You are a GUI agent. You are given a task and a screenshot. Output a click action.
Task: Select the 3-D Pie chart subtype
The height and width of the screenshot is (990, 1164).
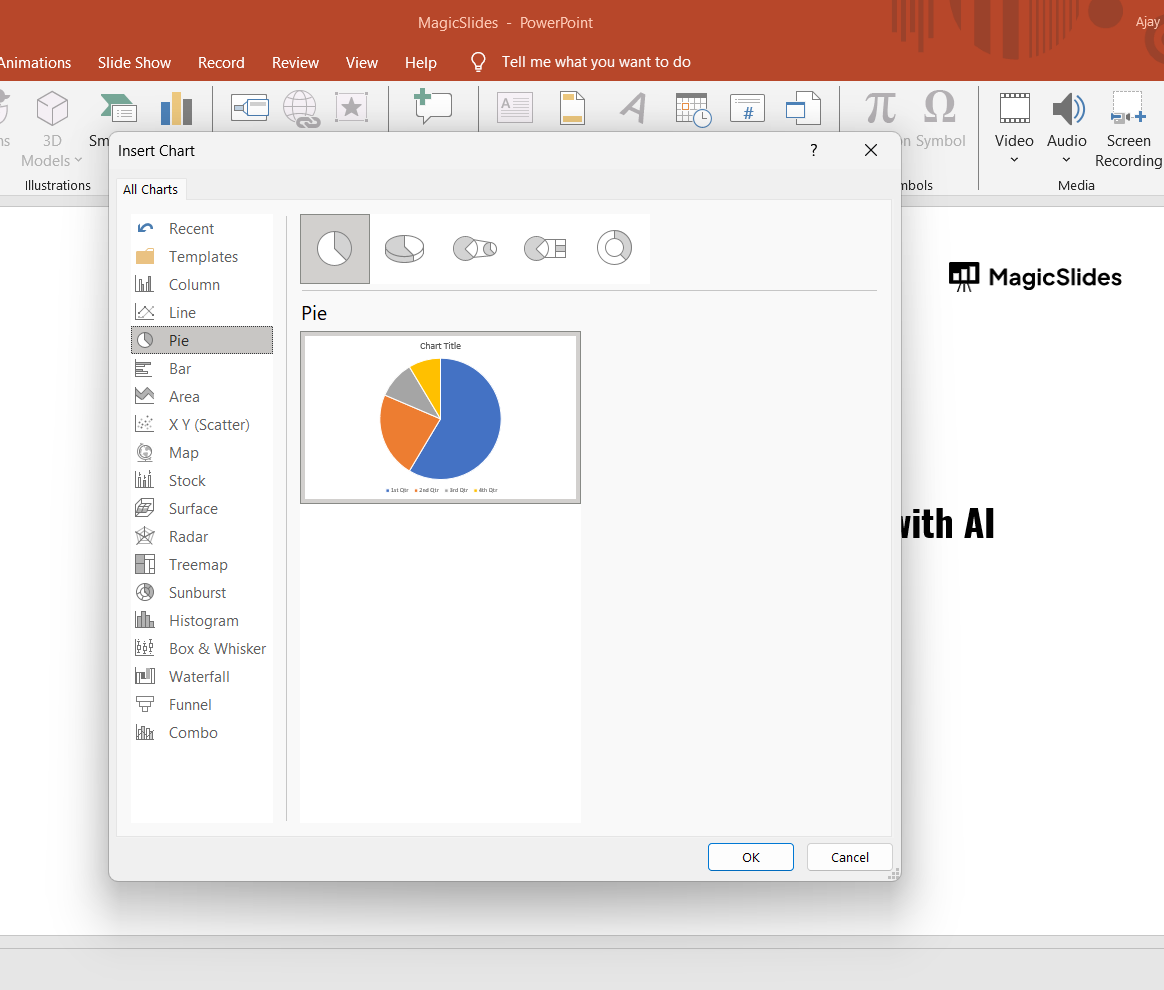404,249
